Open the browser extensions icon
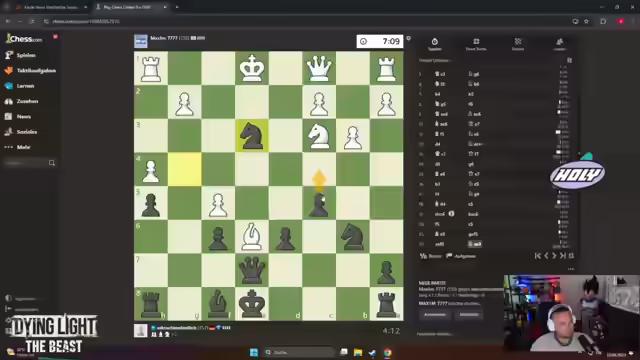The width and height of the screenshot is (640, 360). 603,21
